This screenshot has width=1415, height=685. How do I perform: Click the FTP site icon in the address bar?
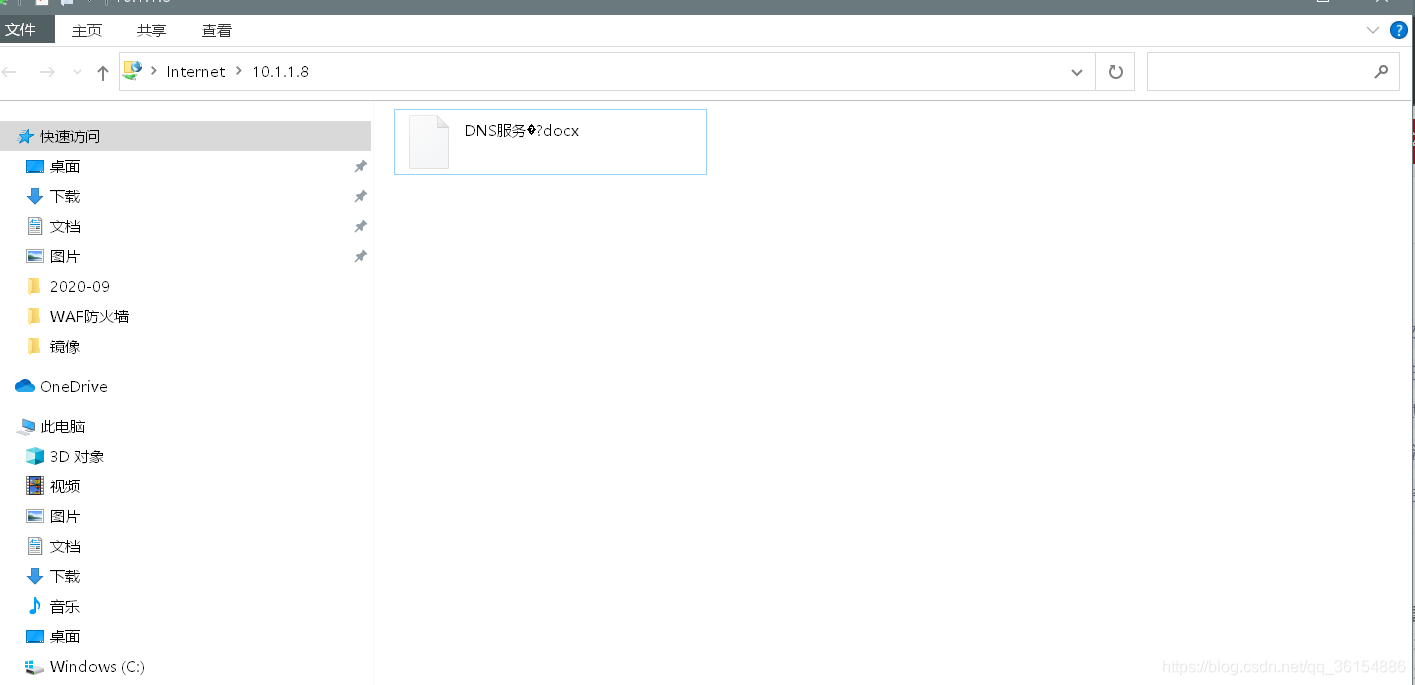coord(131,70)
